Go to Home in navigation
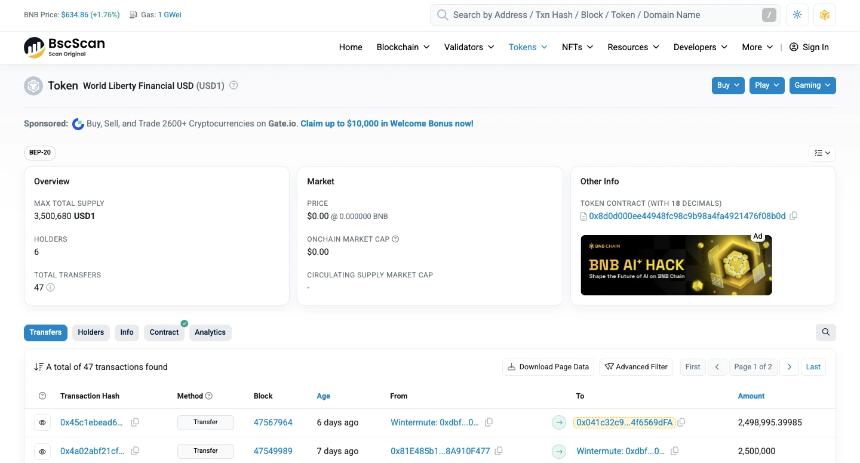The width and height of the screenshot is (860, 463). click(350, 47)
